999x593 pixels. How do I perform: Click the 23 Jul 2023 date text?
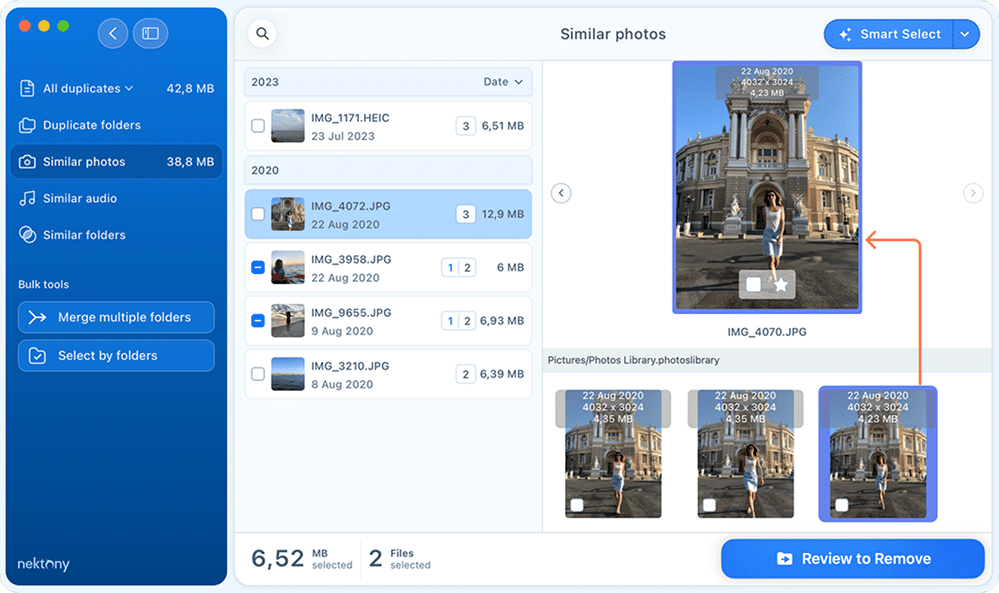pos(343,136)
